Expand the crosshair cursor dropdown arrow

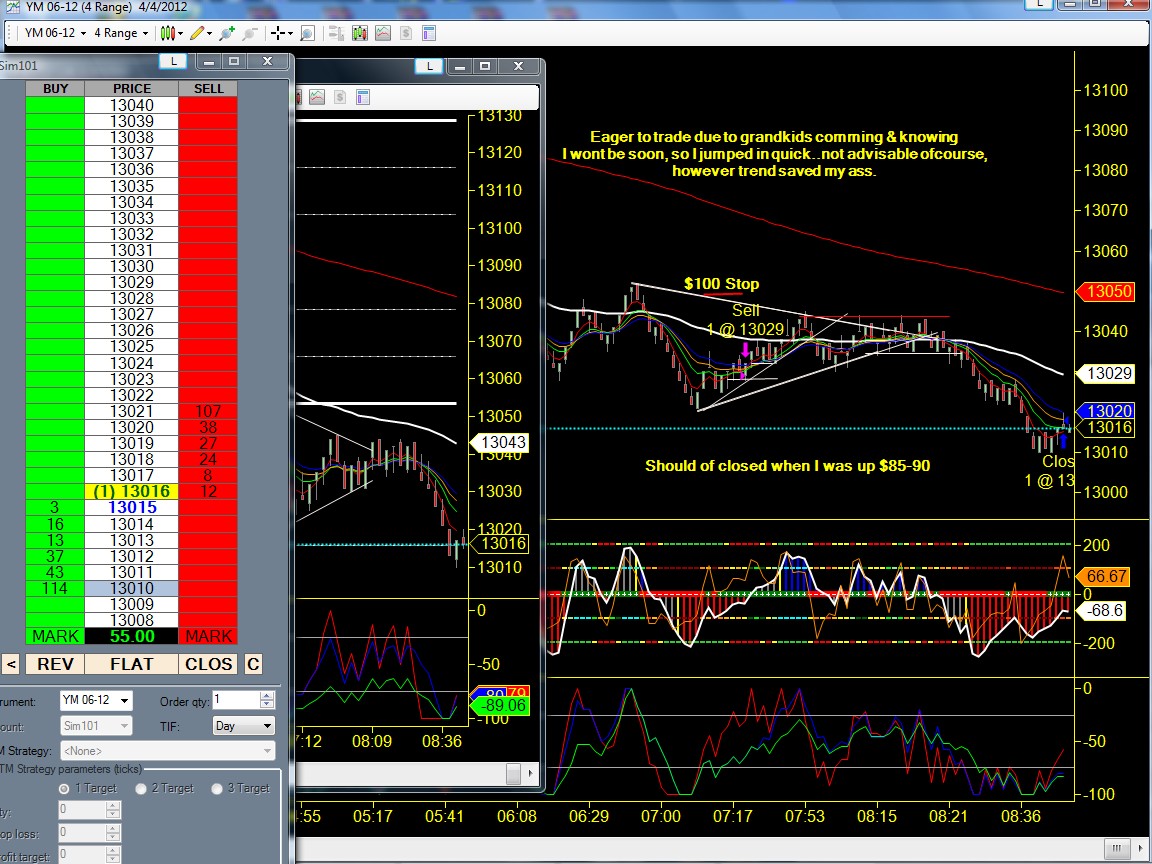290,33
